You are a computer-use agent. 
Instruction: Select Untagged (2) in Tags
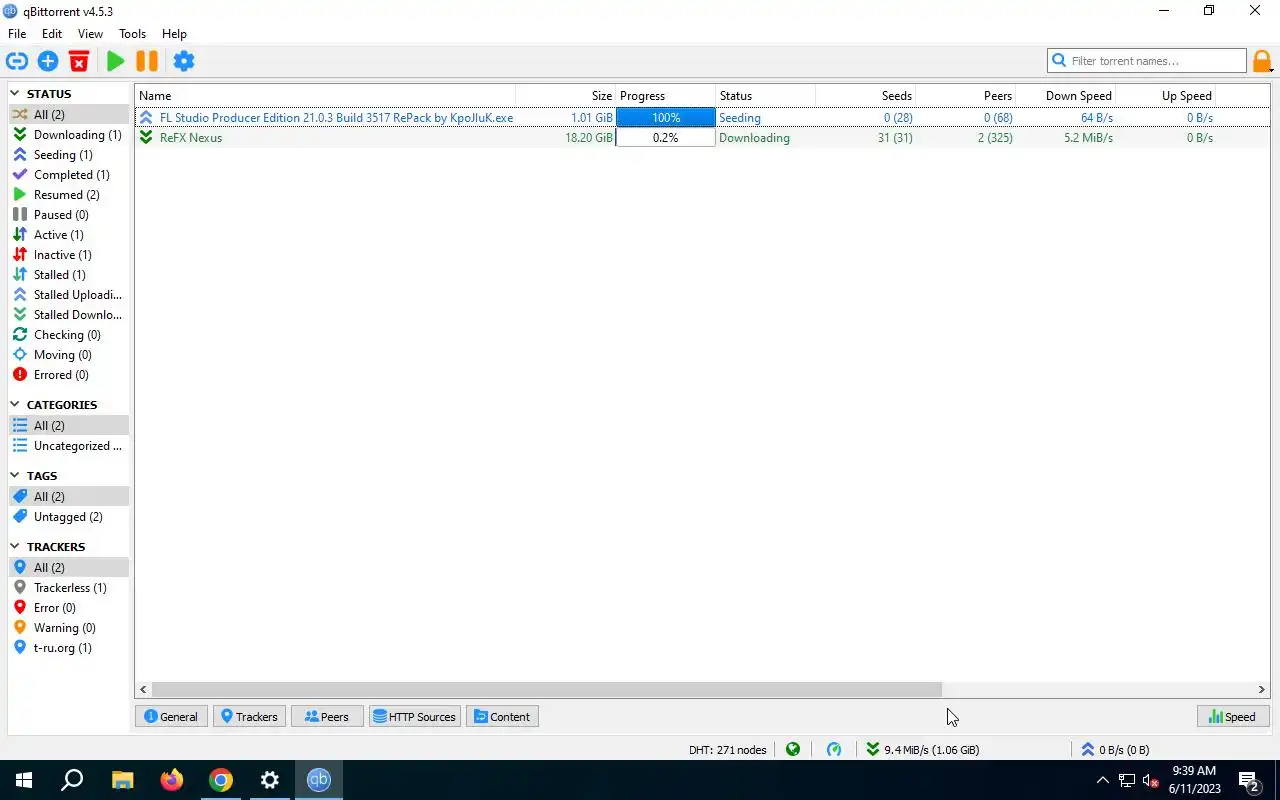(x=68, y=517)
